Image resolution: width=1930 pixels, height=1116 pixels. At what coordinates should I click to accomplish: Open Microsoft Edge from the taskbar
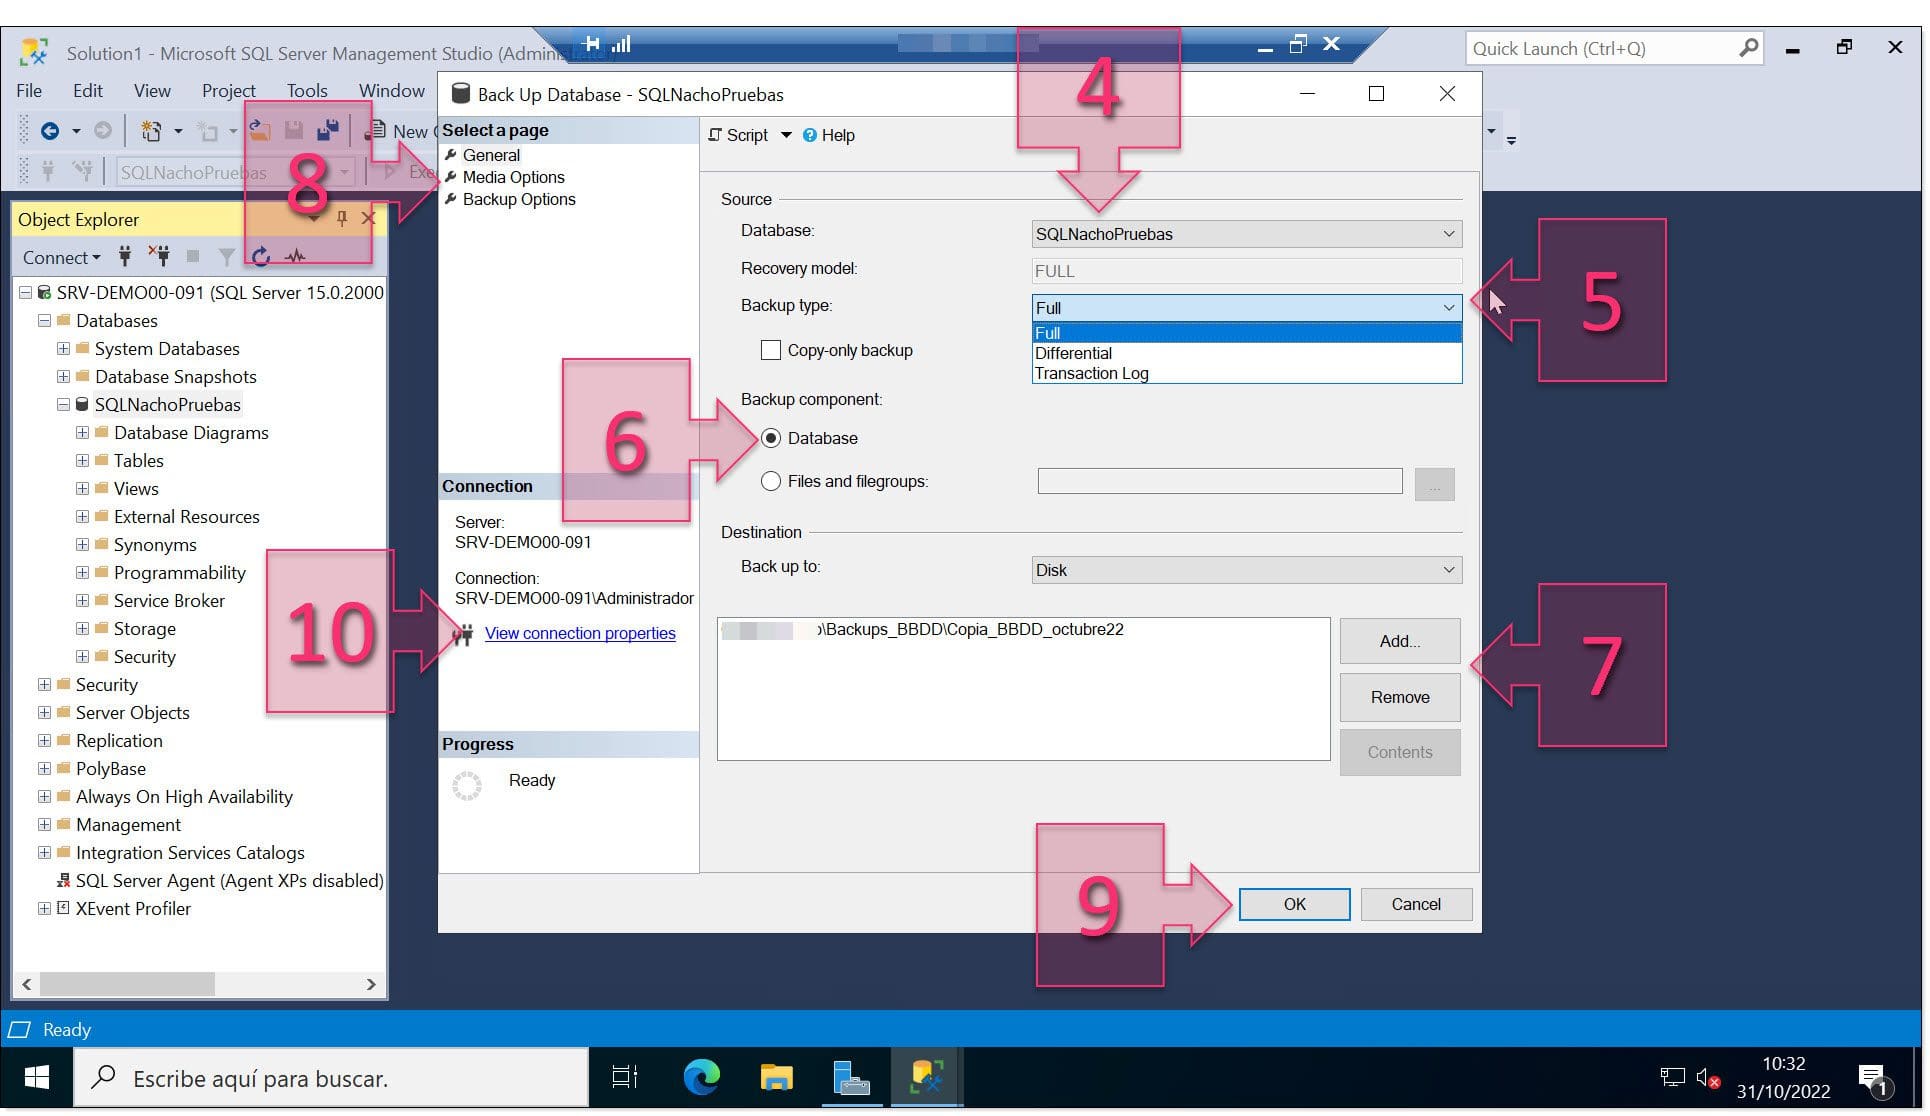click(701, 1077)
